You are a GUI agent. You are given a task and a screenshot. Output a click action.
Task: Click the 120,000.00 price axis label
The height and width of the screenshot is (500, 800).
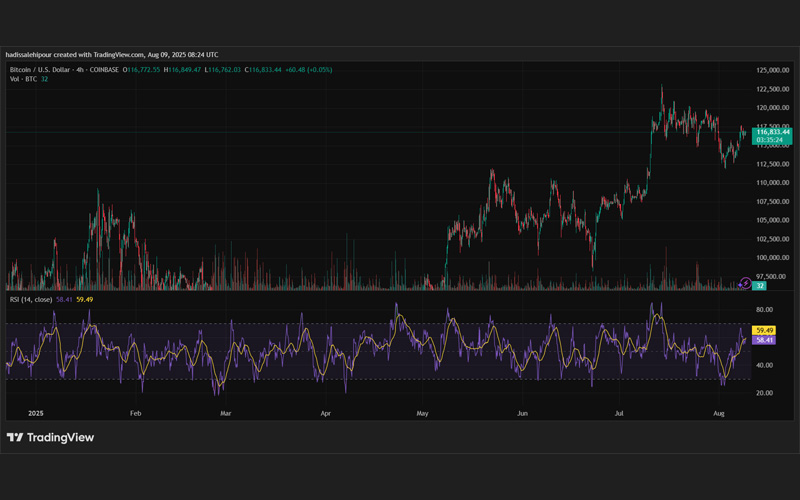coord(773,108)
